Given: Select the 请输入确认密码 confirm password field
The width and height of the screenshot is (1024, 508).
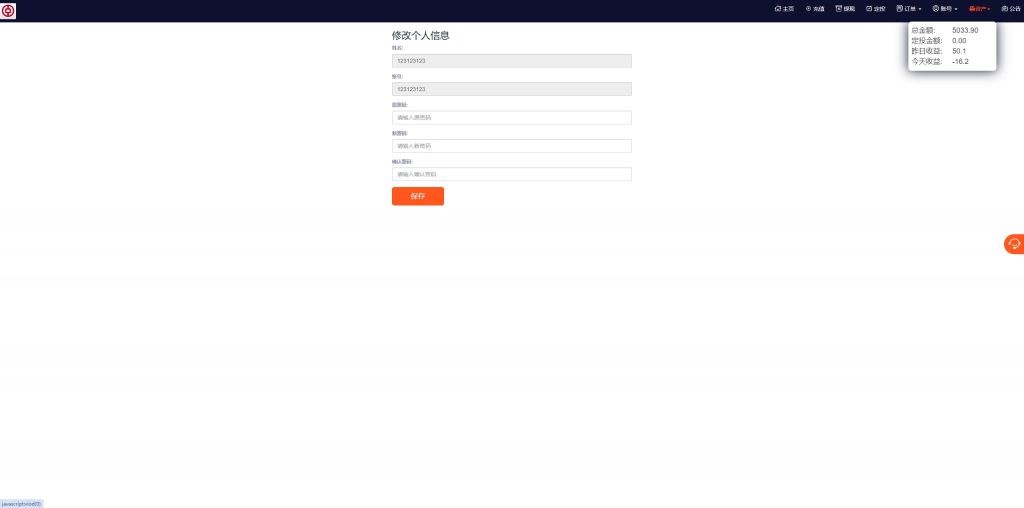Looking at the screenshot, I should [511, 174].
